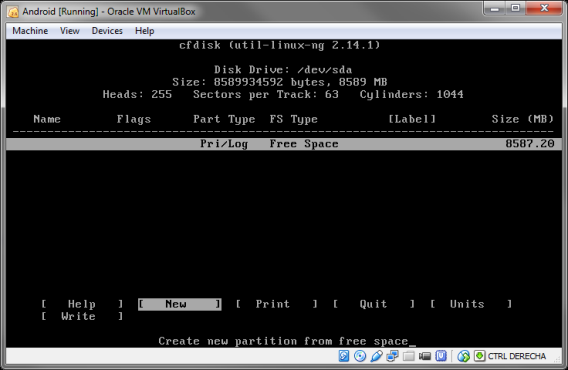Select the cfdisk Units option
Screen dimensions: 568x370
click(x=471, y=304)
